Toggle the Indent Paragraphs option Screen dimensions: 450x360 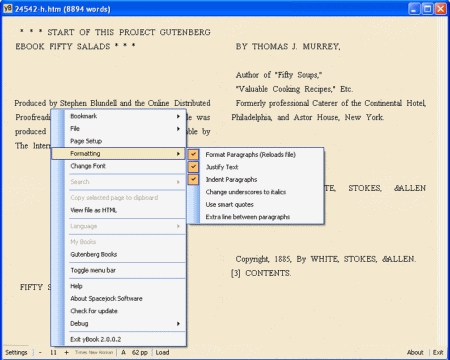(255, 179)
